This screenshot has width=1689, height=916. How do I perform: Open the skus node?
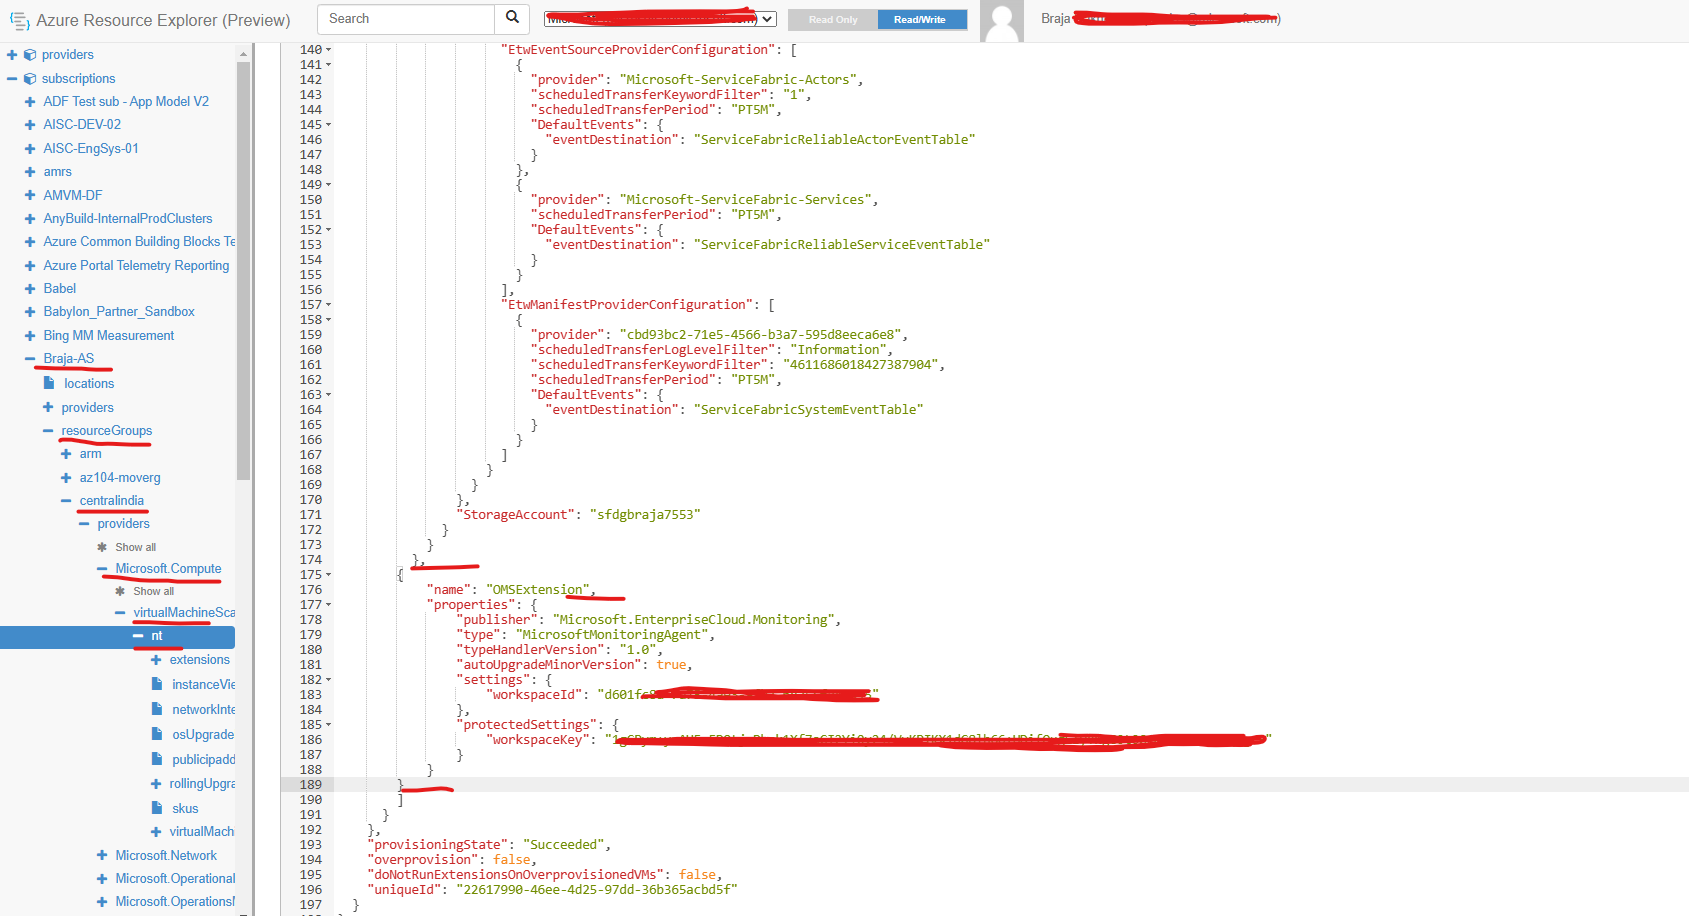(x=185, y=808)
